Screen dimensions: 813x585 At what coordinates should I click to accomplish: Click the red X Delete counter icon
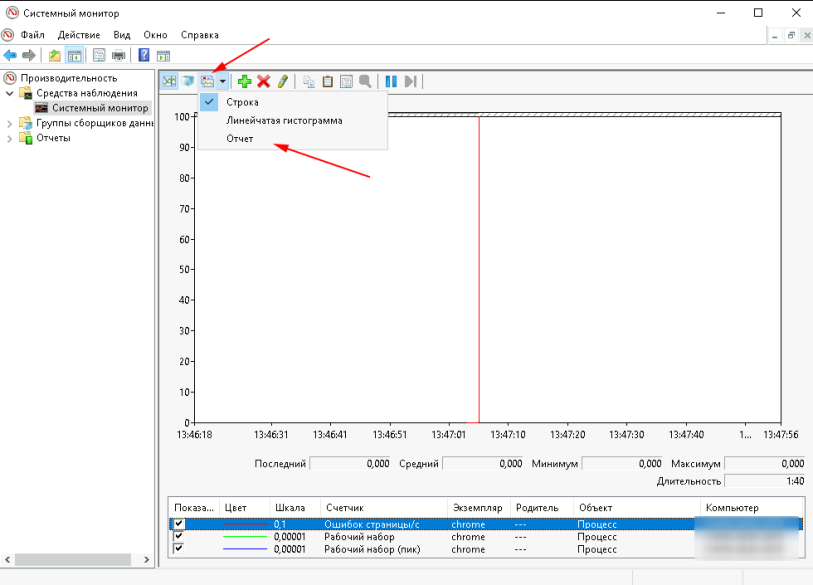coord(264,81)
